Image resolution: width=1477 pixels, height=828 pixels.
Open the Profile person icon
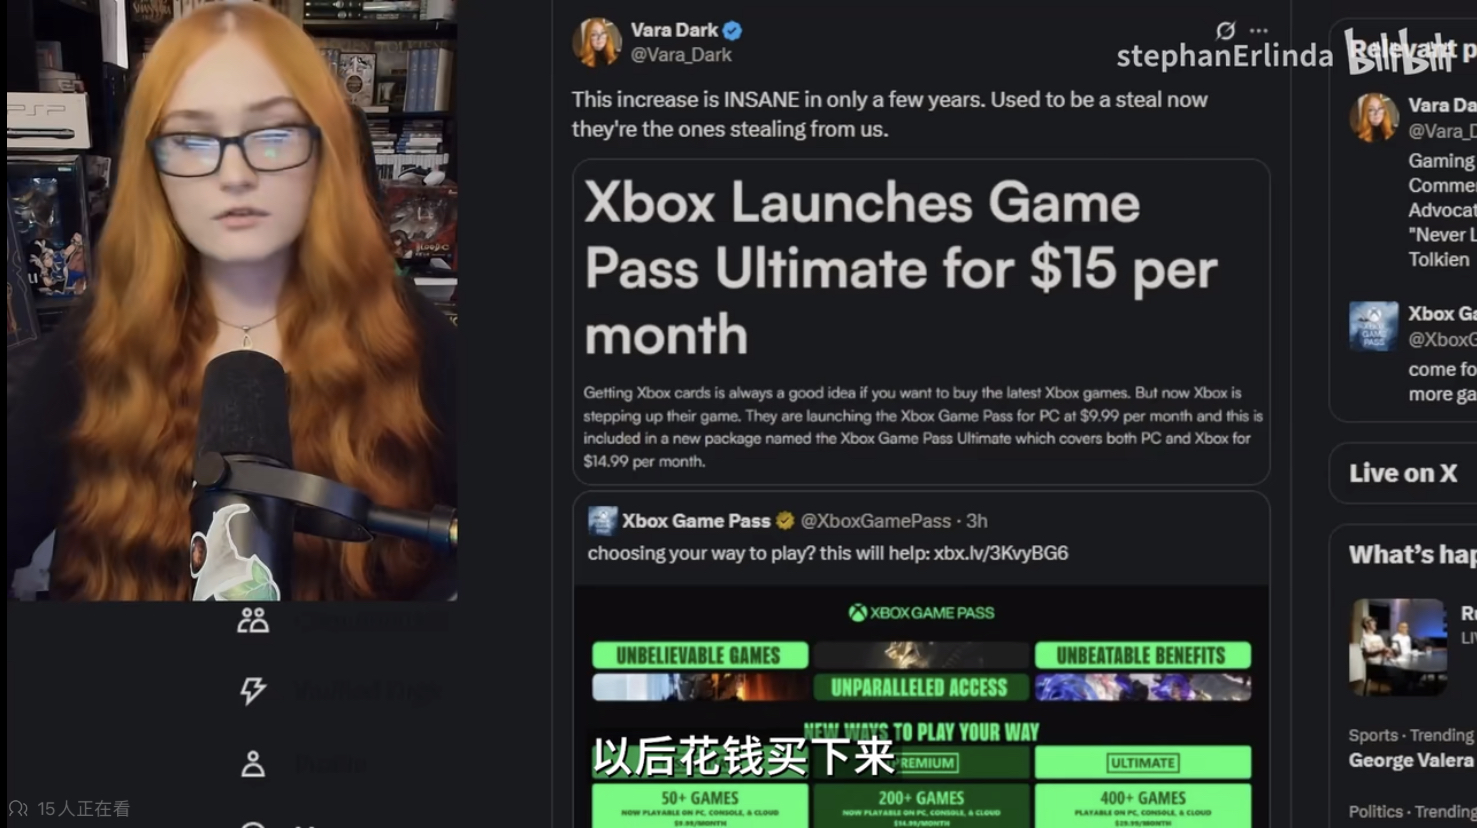(x=253, y=764)
